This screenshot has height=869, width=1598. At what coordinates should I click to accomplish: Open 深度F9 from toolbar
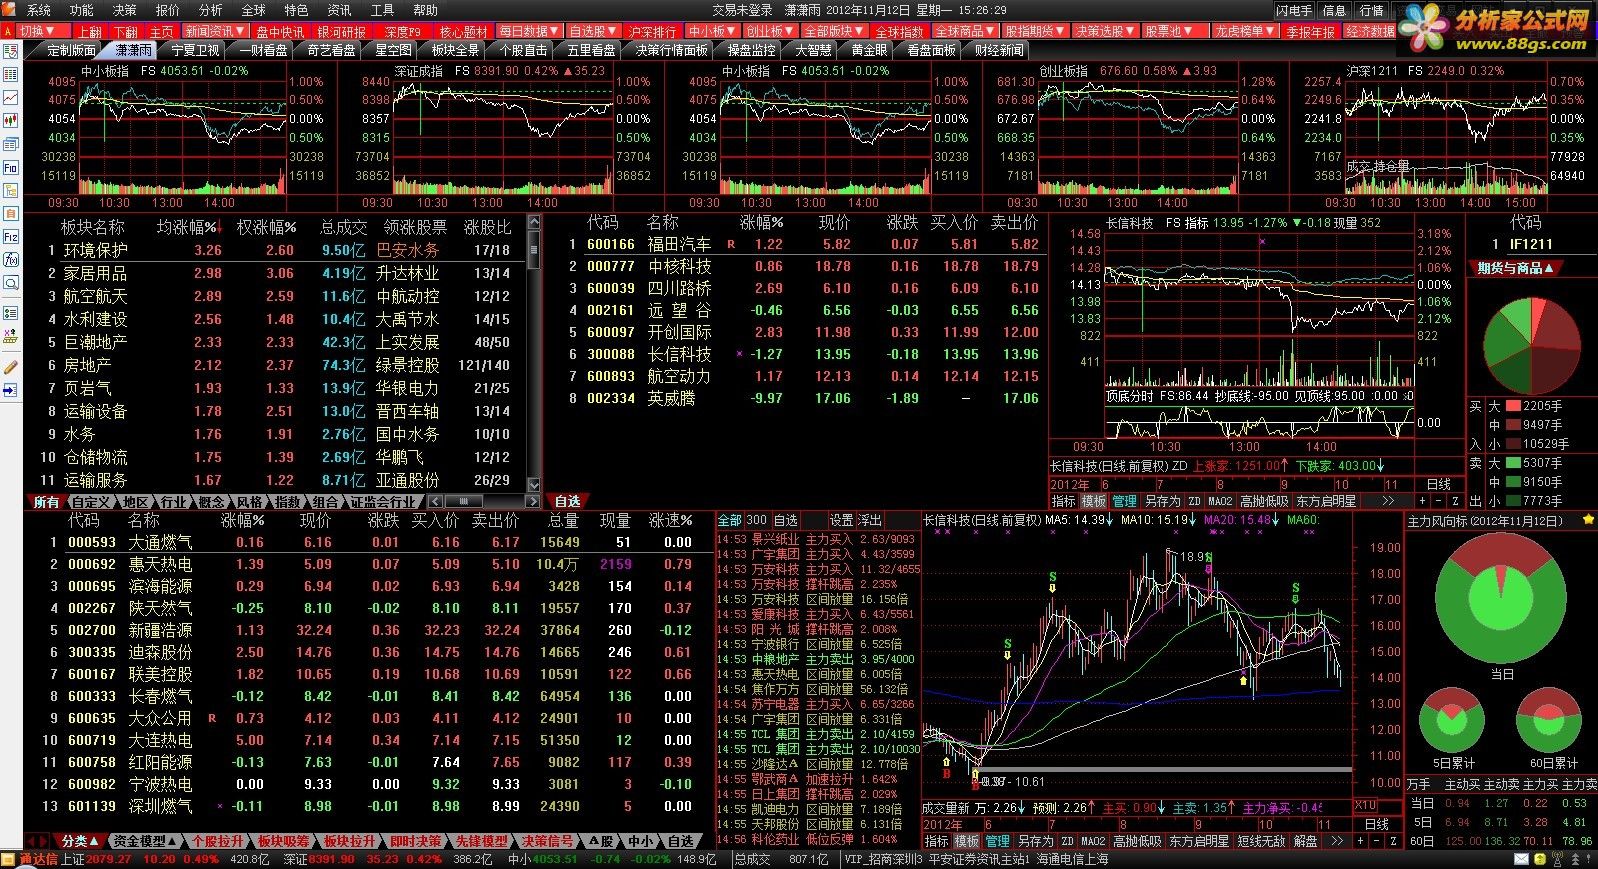(404, 32)
